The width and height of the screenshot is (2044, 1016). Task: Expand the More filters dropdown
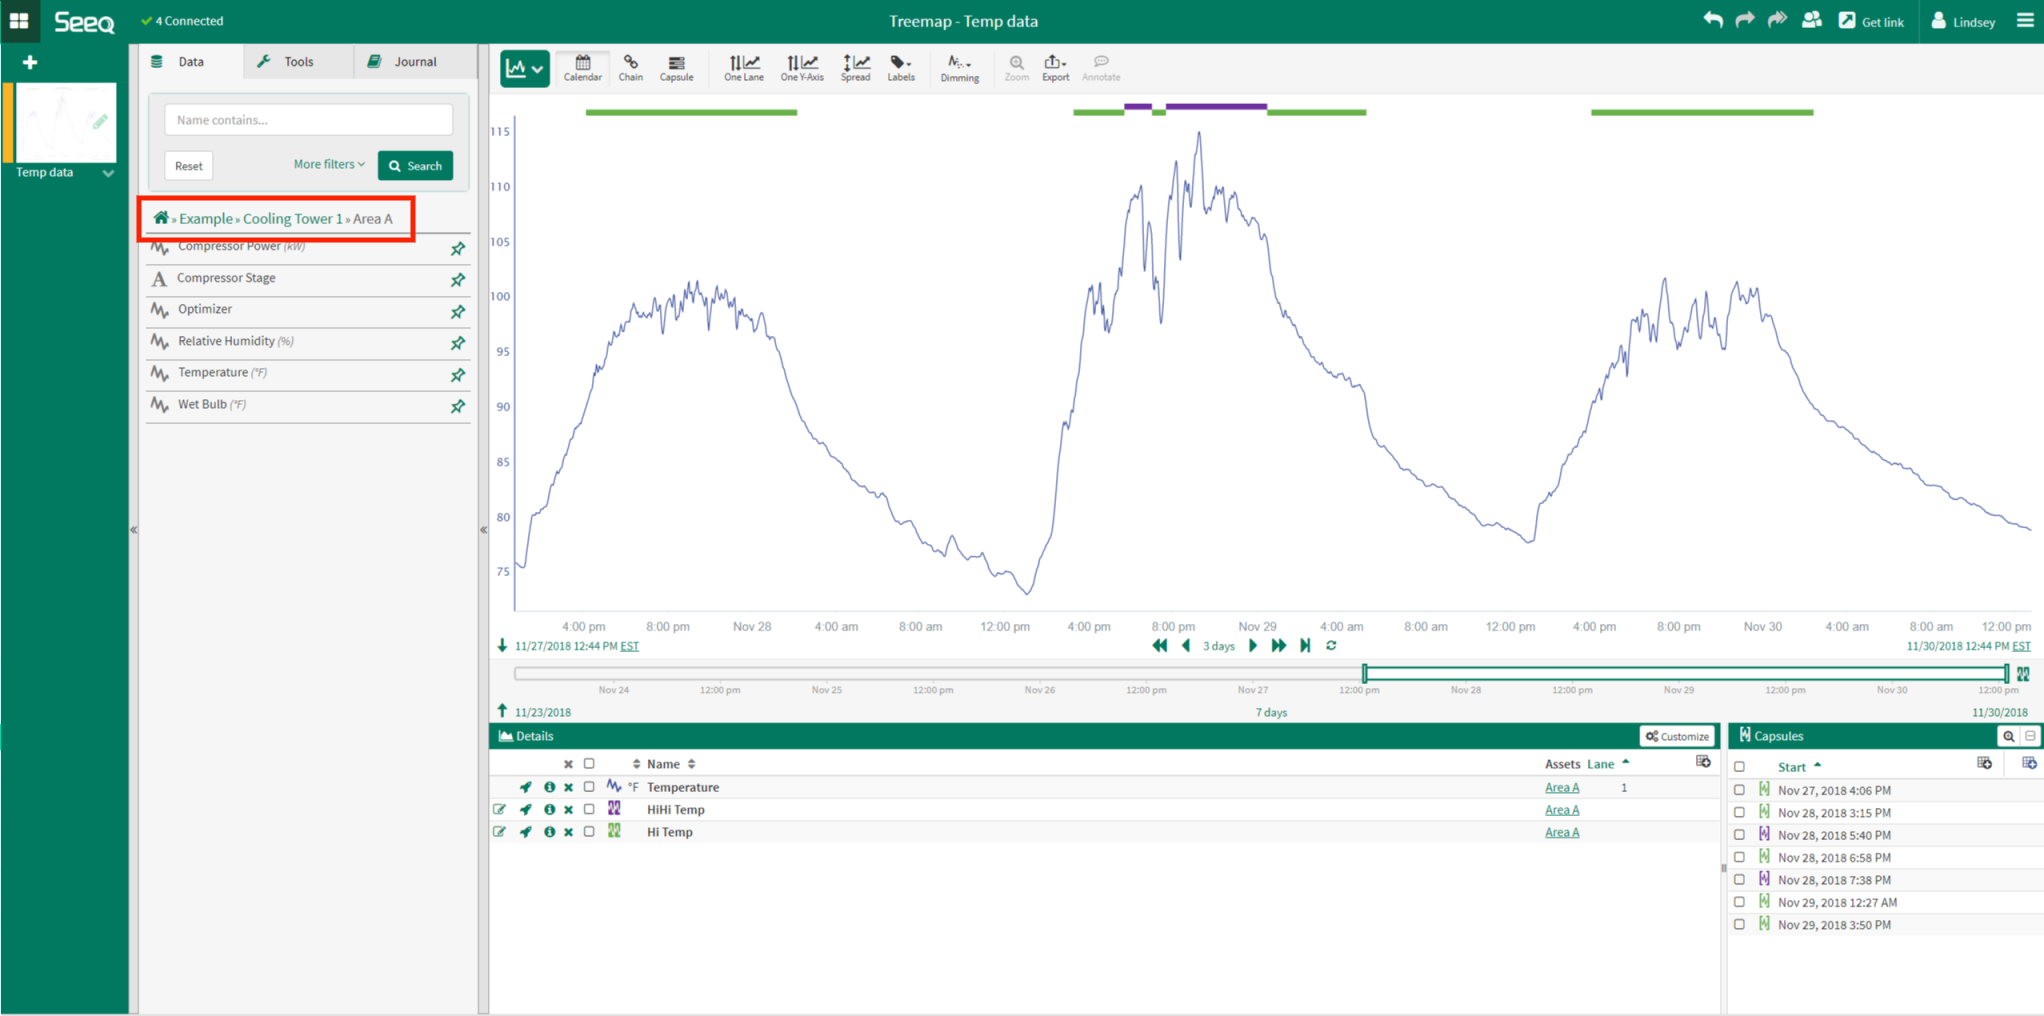click(x=329, y=165)
